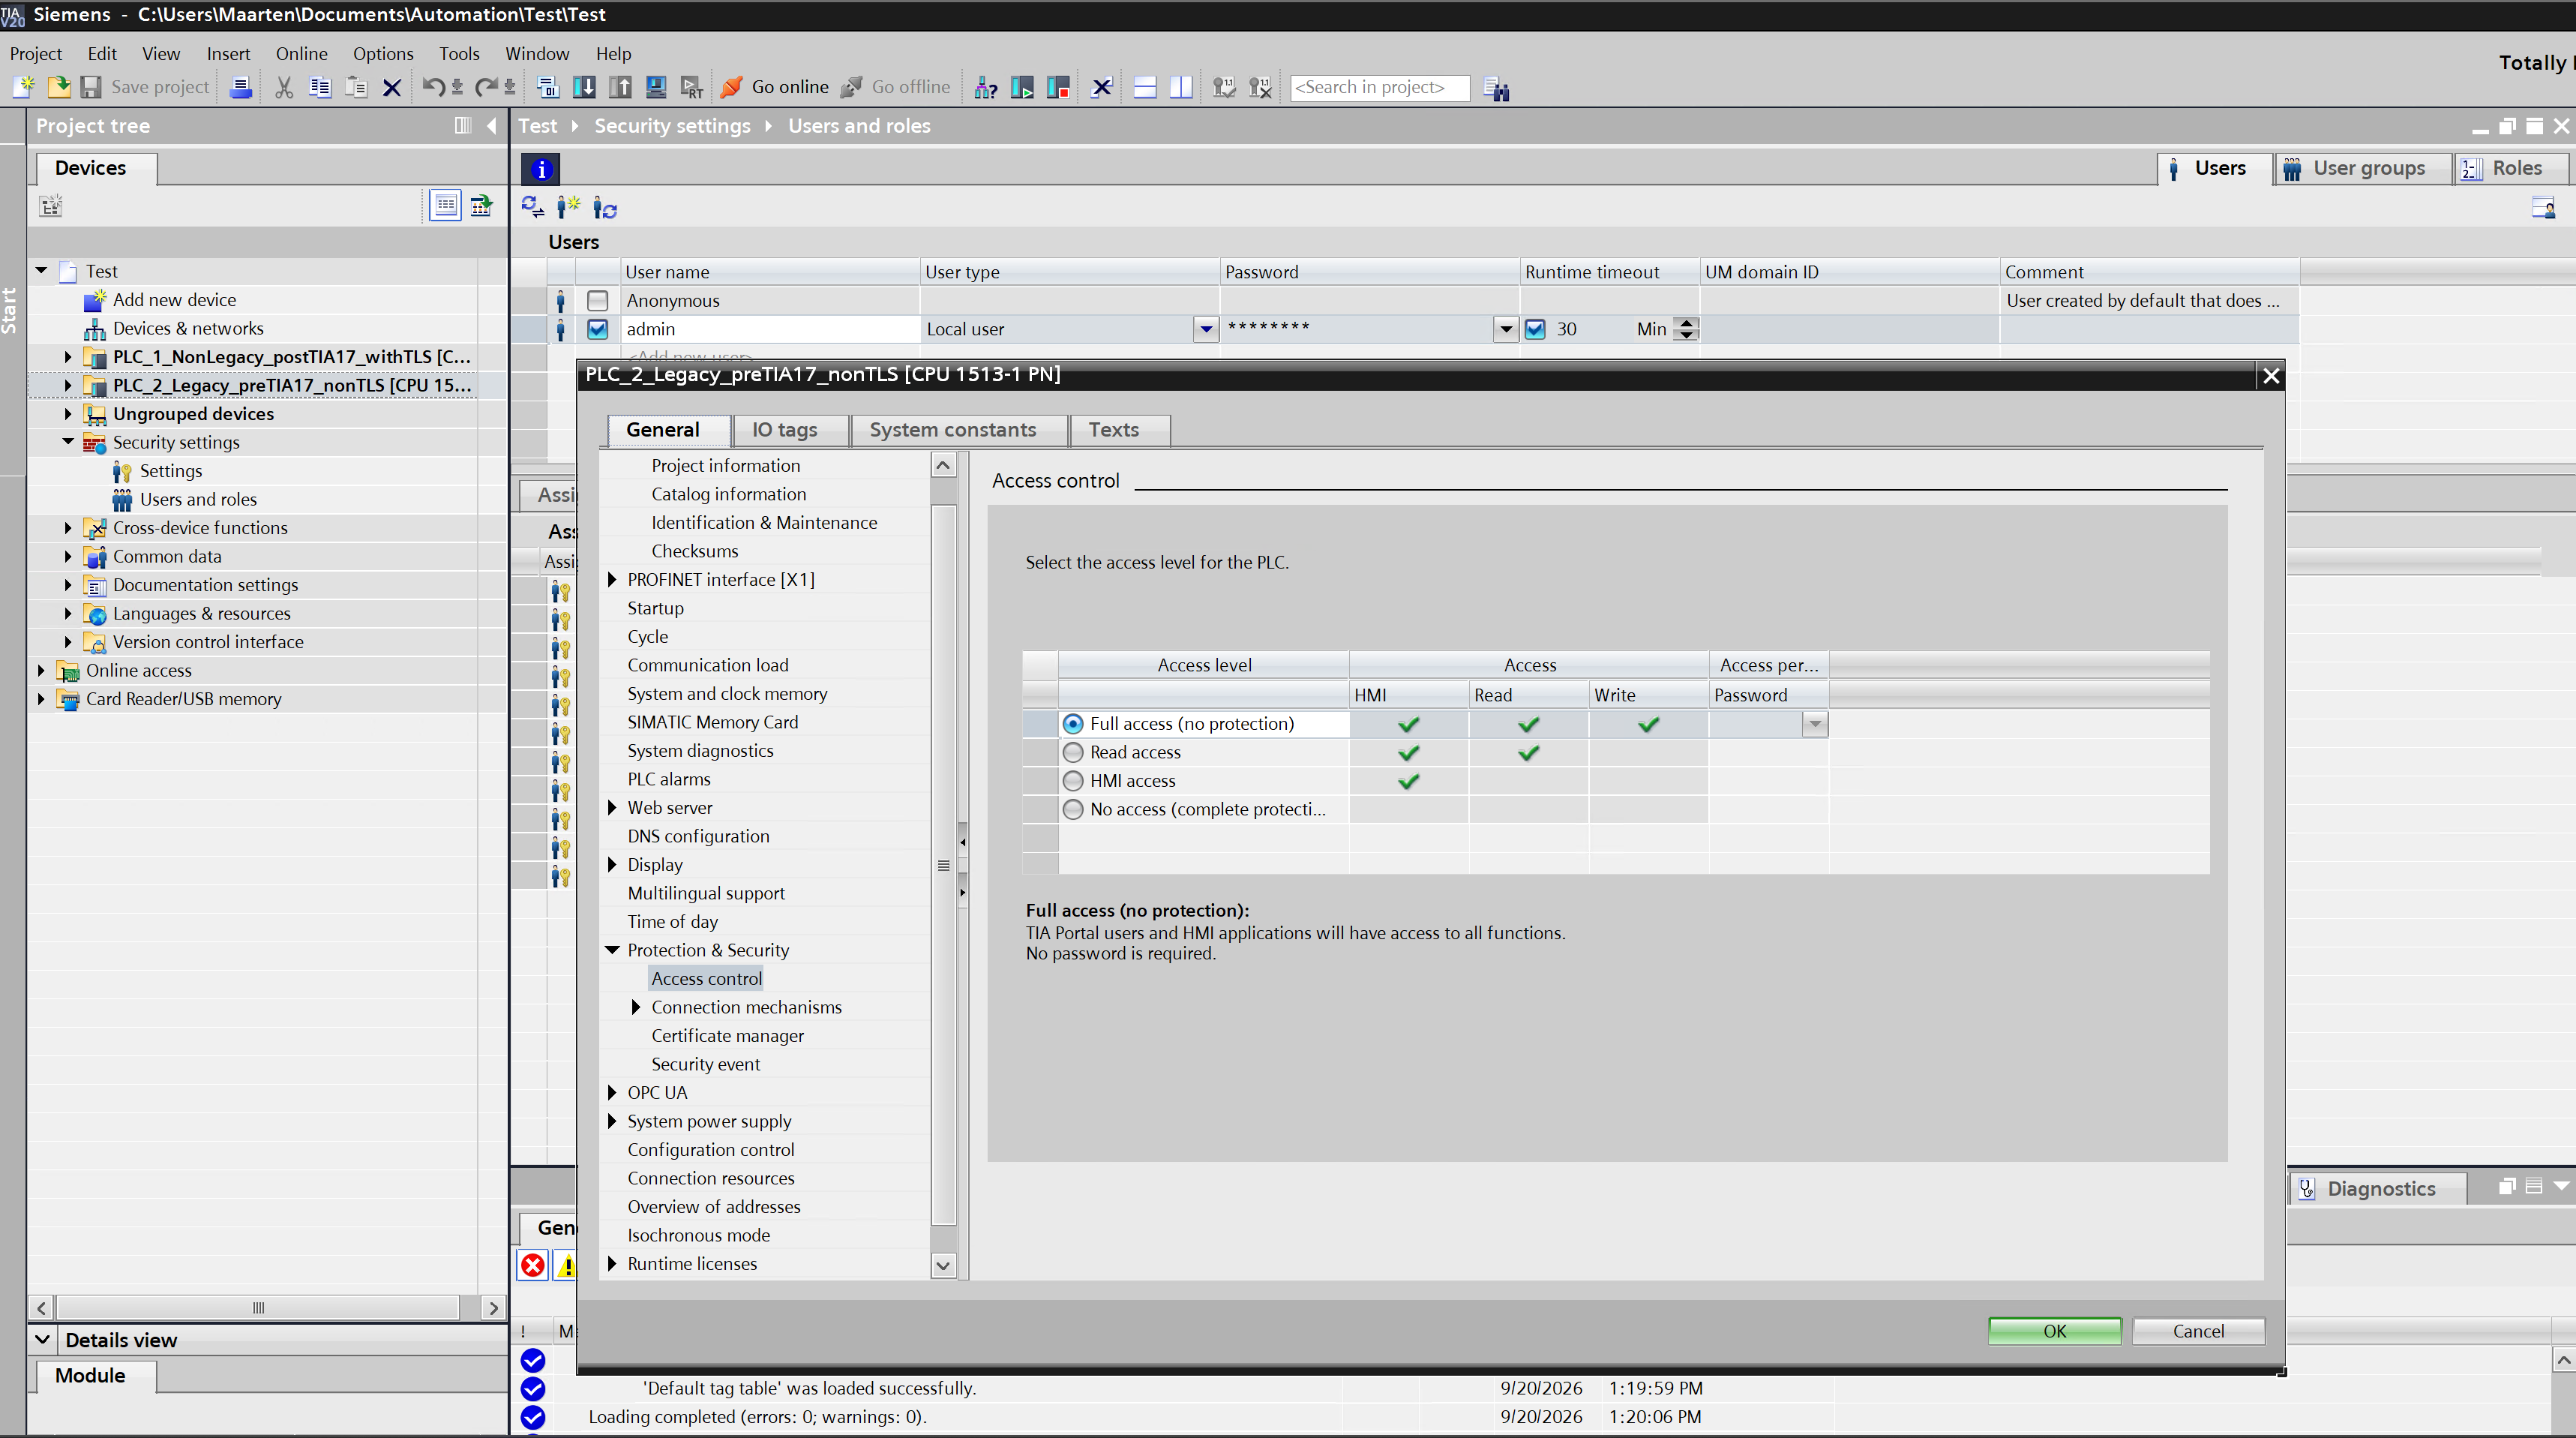Select the HMI access radio button
2576x1438 pixels.
1073,780
